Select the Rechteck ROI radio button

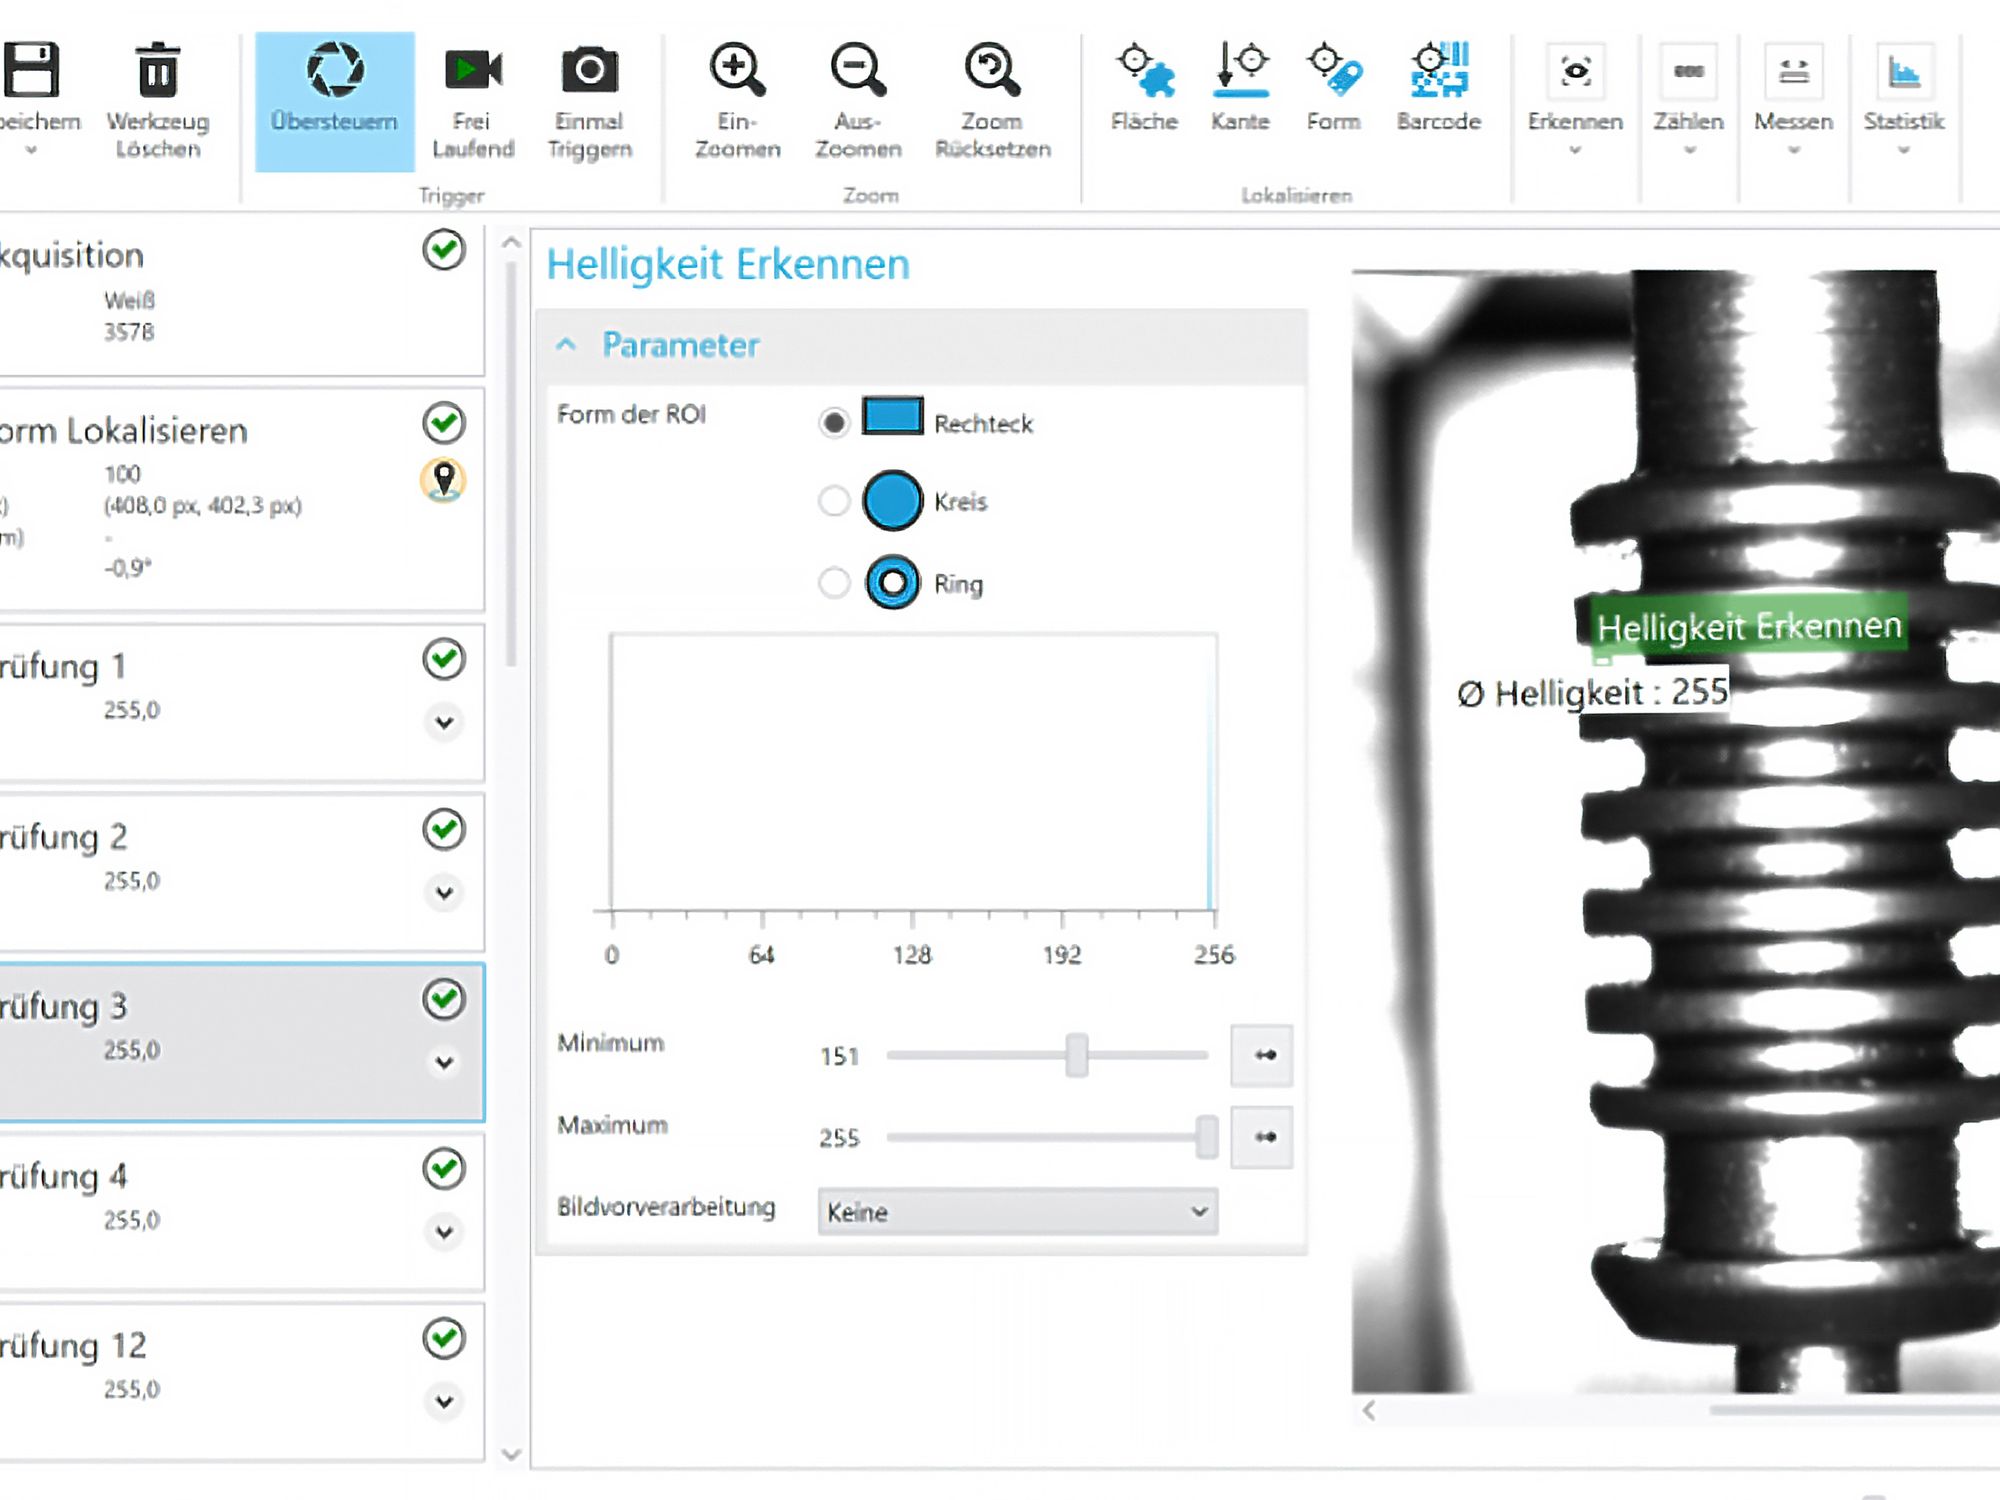click(833, 423)
